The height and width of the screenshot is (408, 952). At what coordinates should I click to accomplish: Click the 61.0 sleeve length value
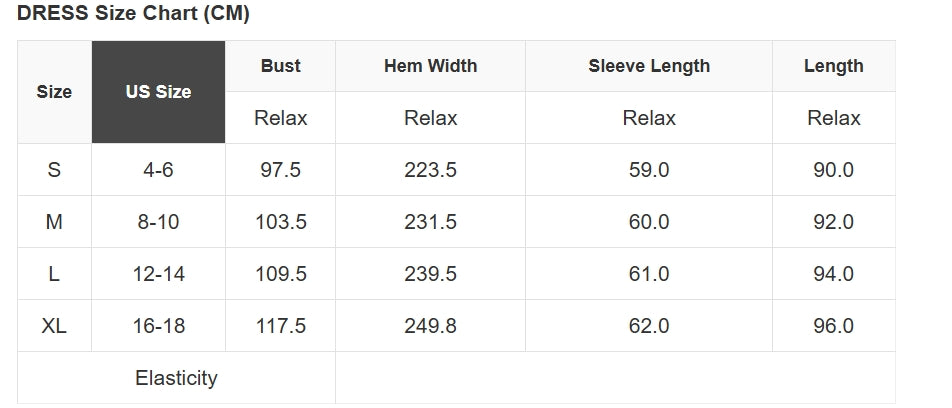[649, 274]
